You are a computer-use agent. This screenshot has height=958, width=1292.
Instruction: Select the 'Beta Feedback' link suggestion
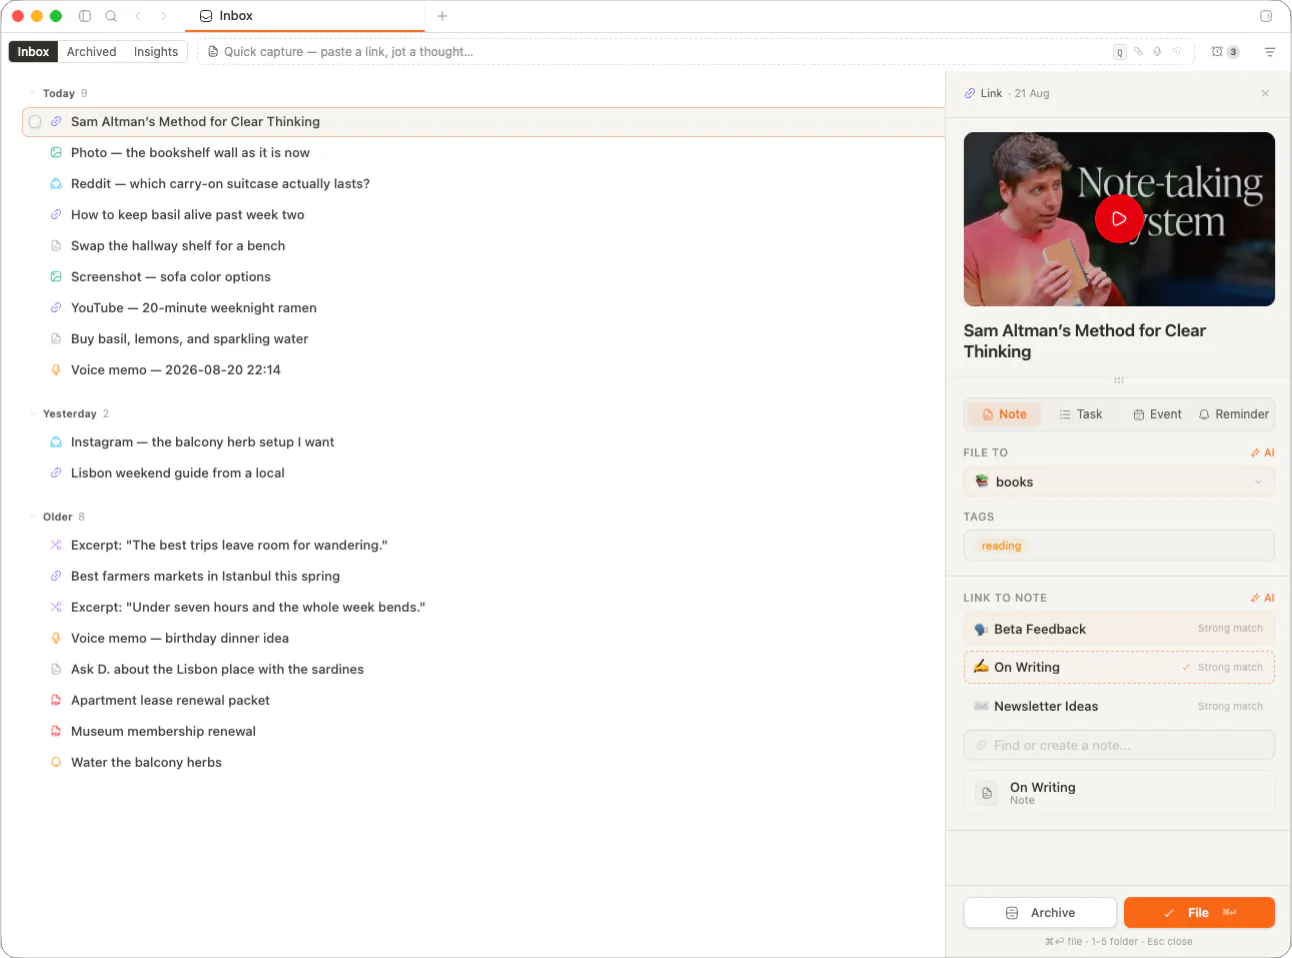point(1119,629)
